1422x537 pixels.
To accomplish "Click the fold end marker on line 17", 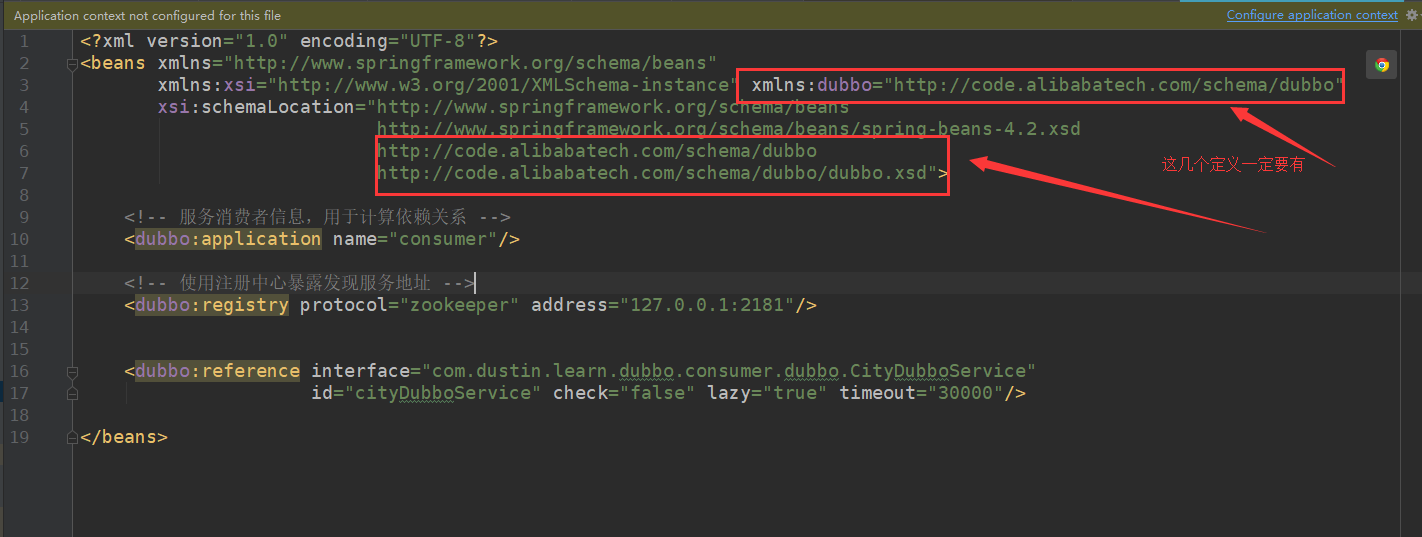I will 71,394.
